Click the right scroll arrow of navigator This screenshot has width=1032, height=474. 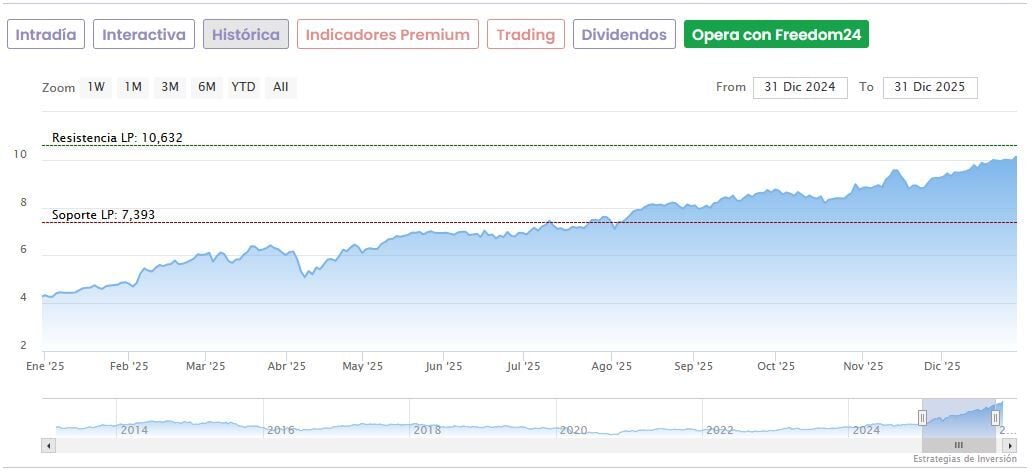(1011, 445)
